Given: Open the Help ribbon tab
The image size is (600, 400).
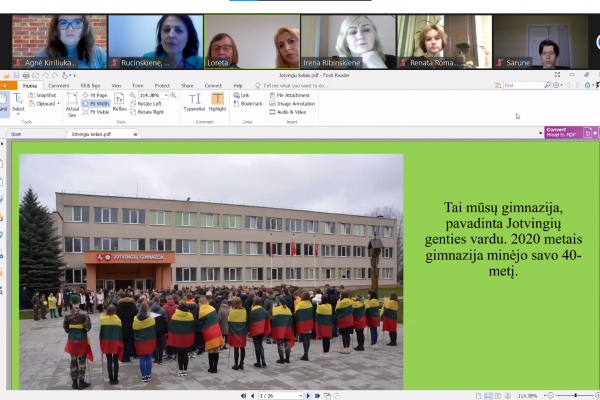Looking at the screenshot, I should (x=238, y=86).
